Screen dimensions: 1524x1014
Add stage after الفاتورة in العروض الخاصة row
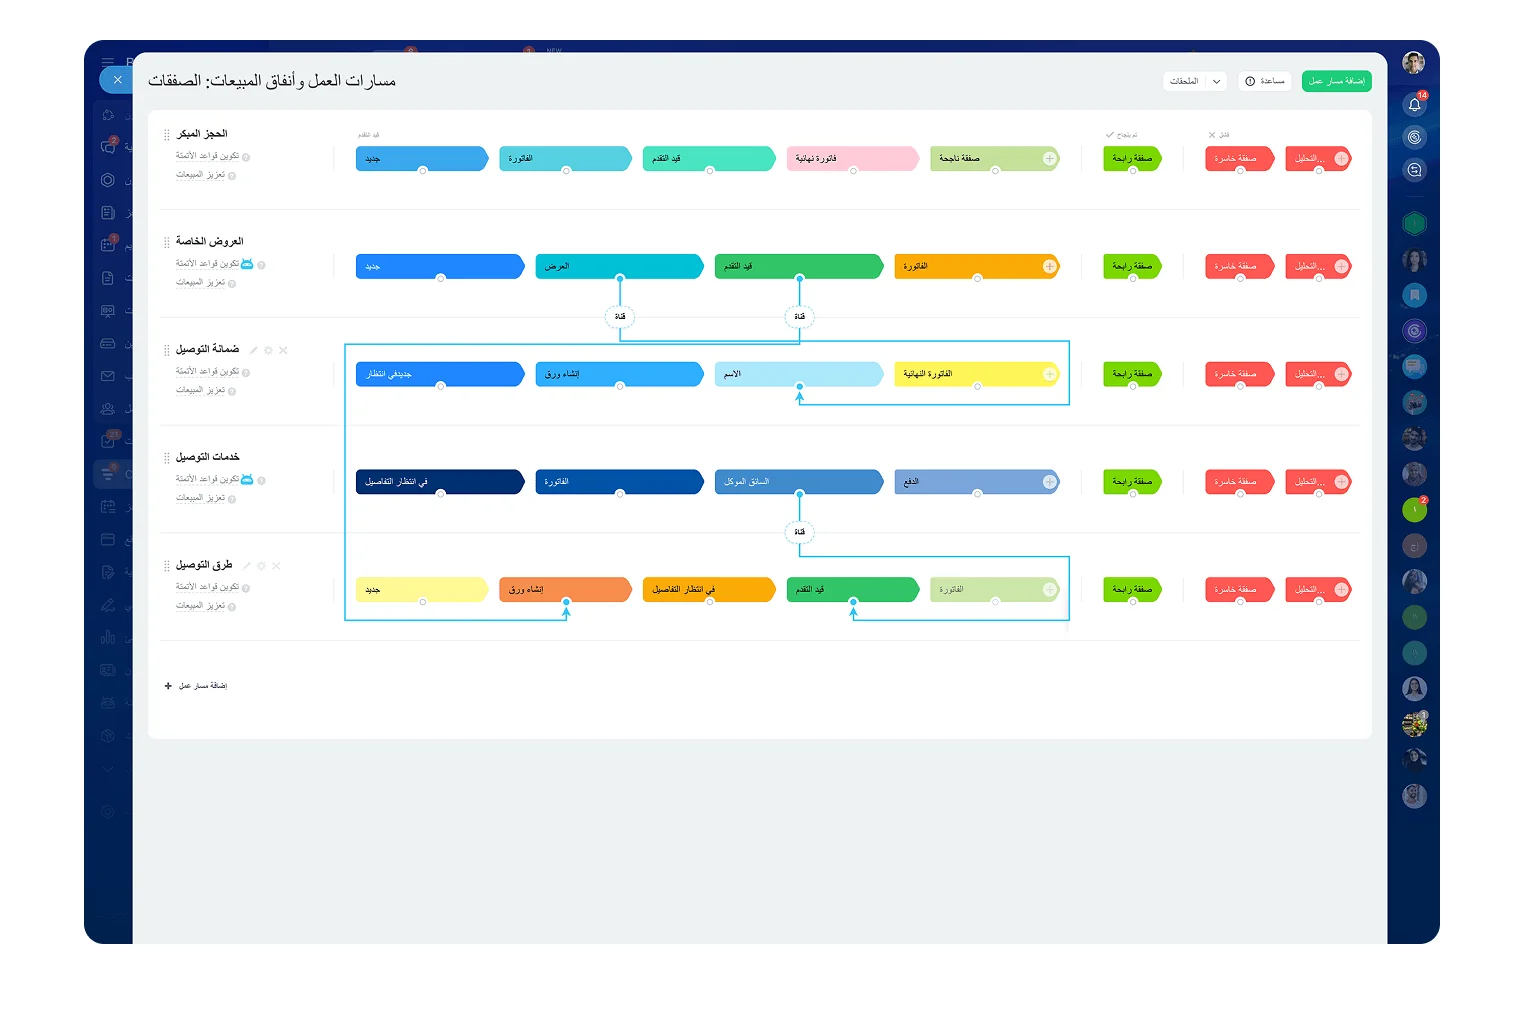click(1049, 266)
